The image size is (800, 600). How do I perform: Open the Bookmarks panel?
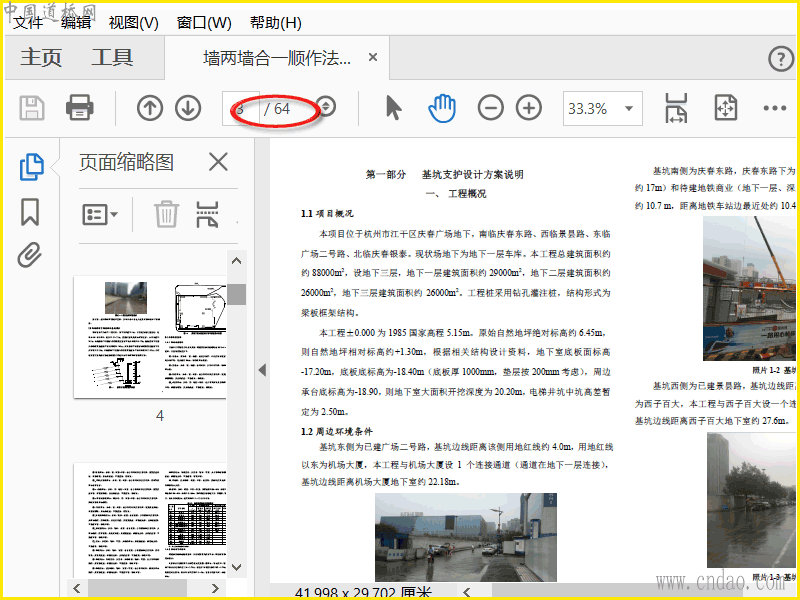click(x=30, y=211)
